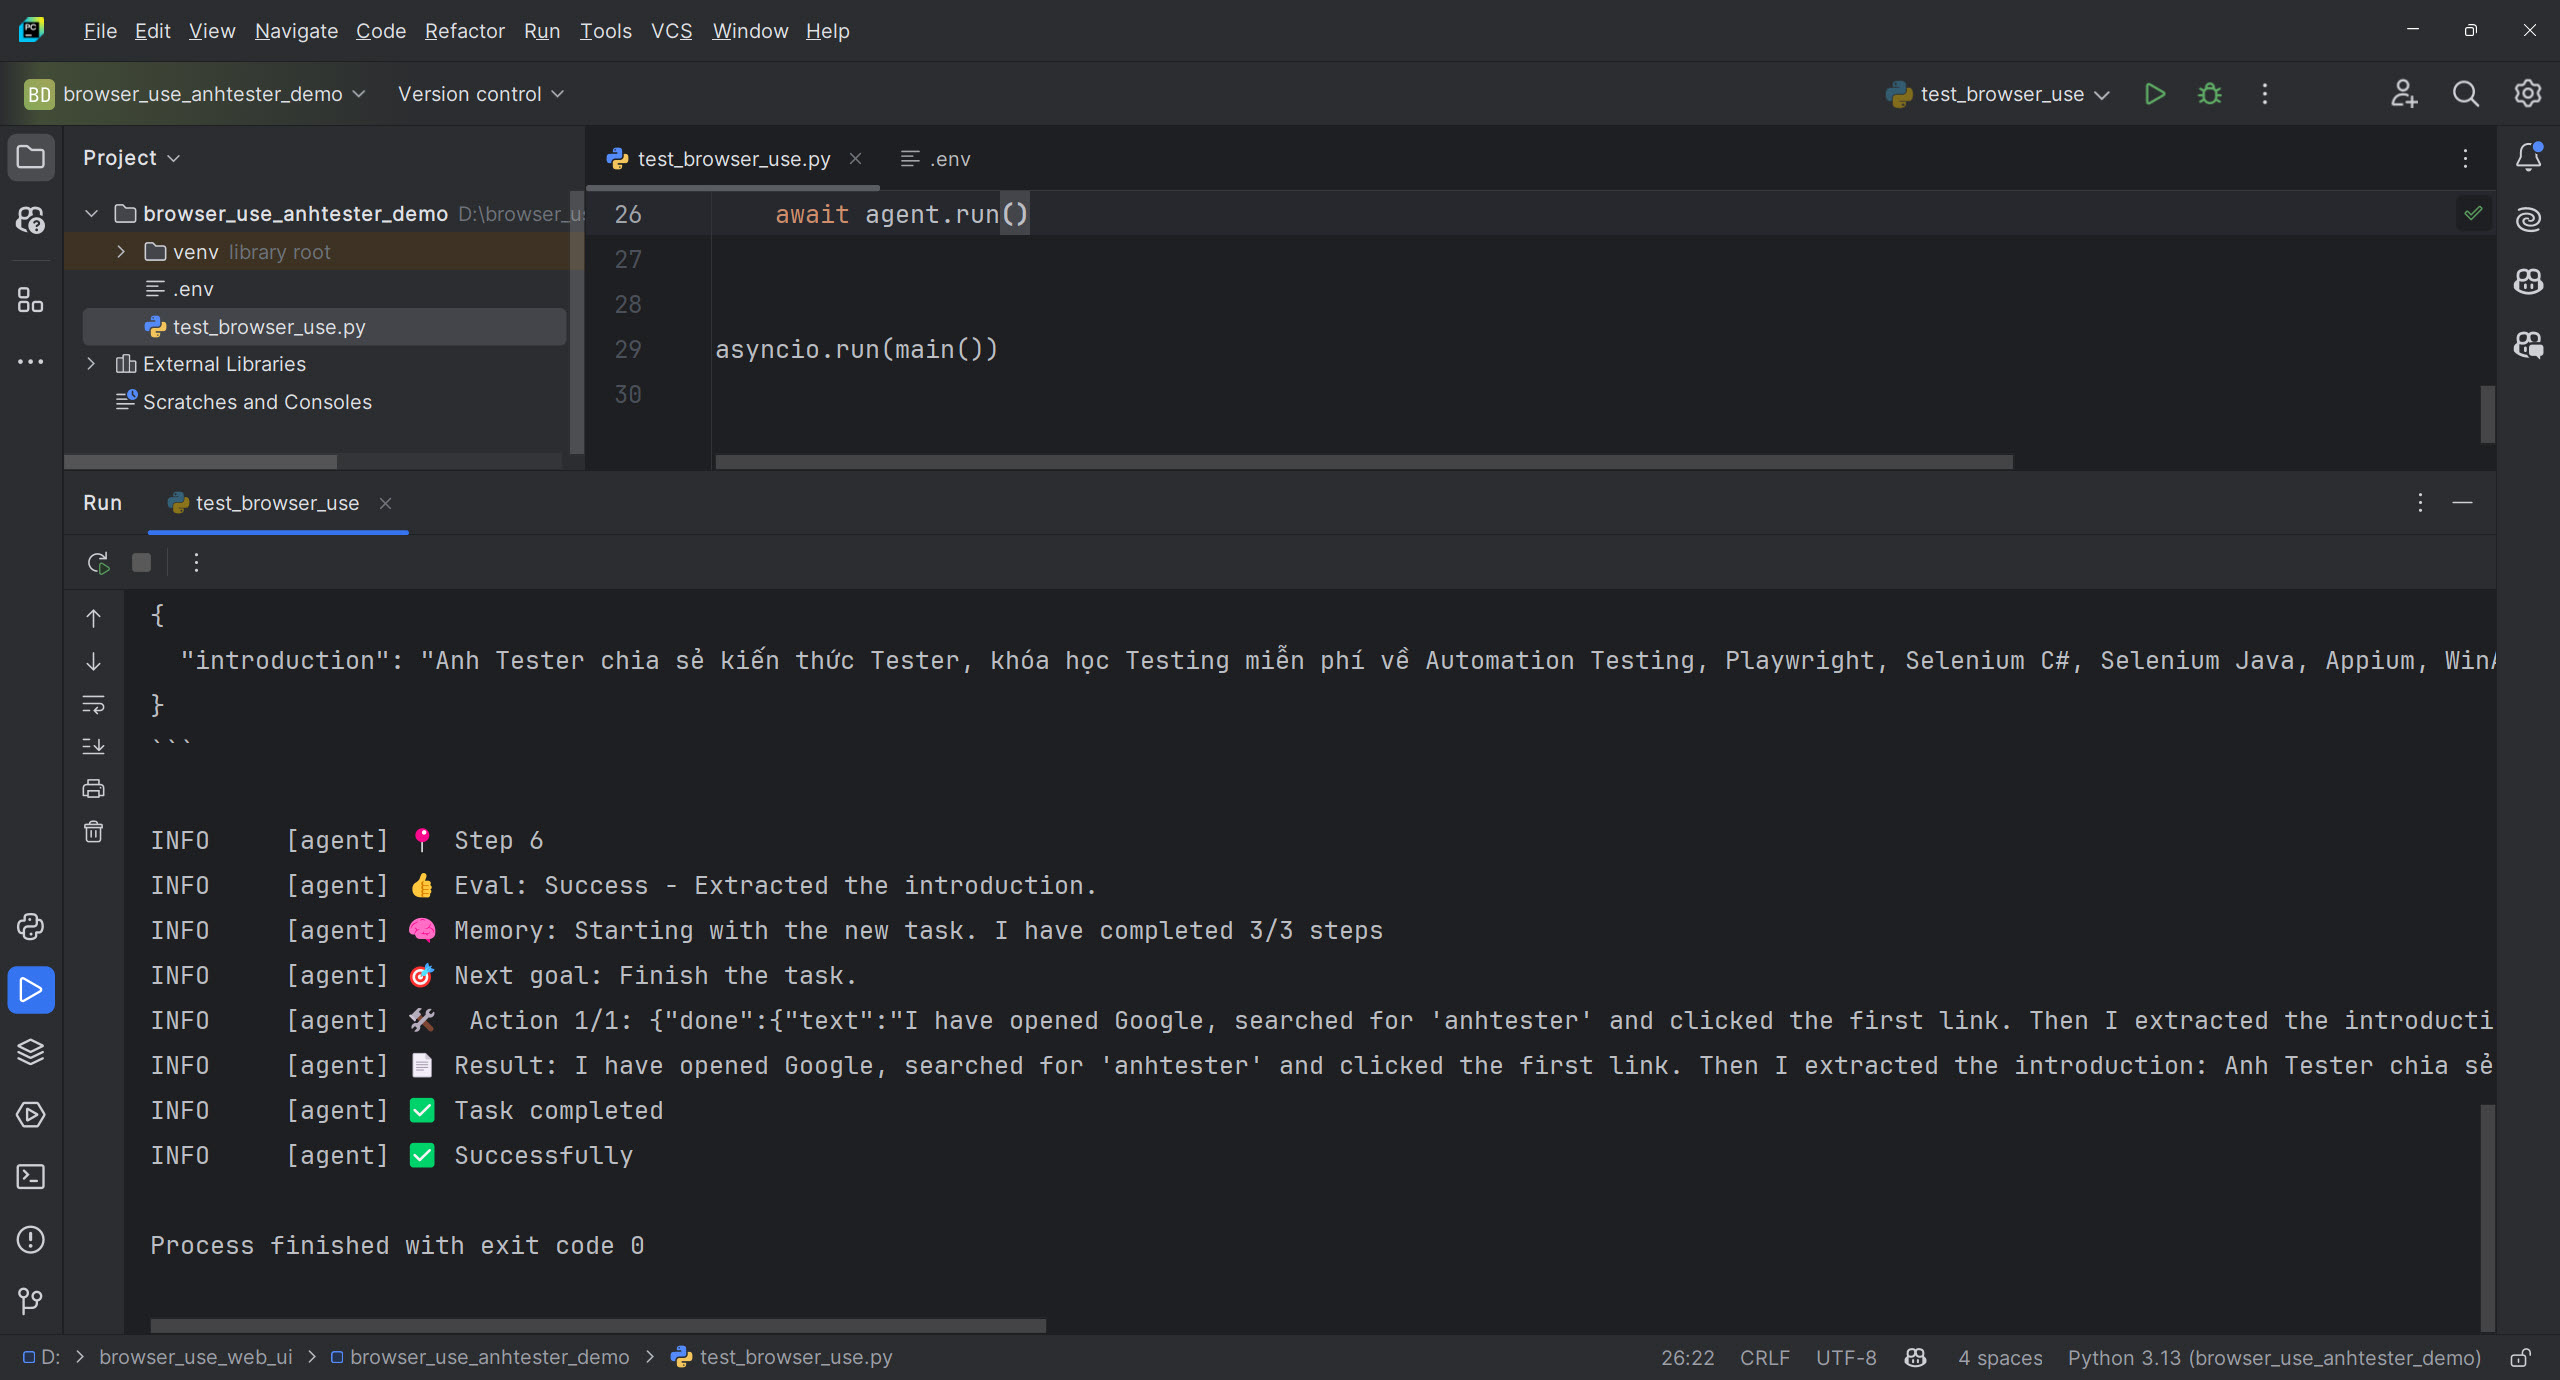Image resolution: width=2560 pixels, height=1380 pixels.
Task: Open more run actions next to the debug icon
Action: pyautogui.click(x=2265, y=94)
